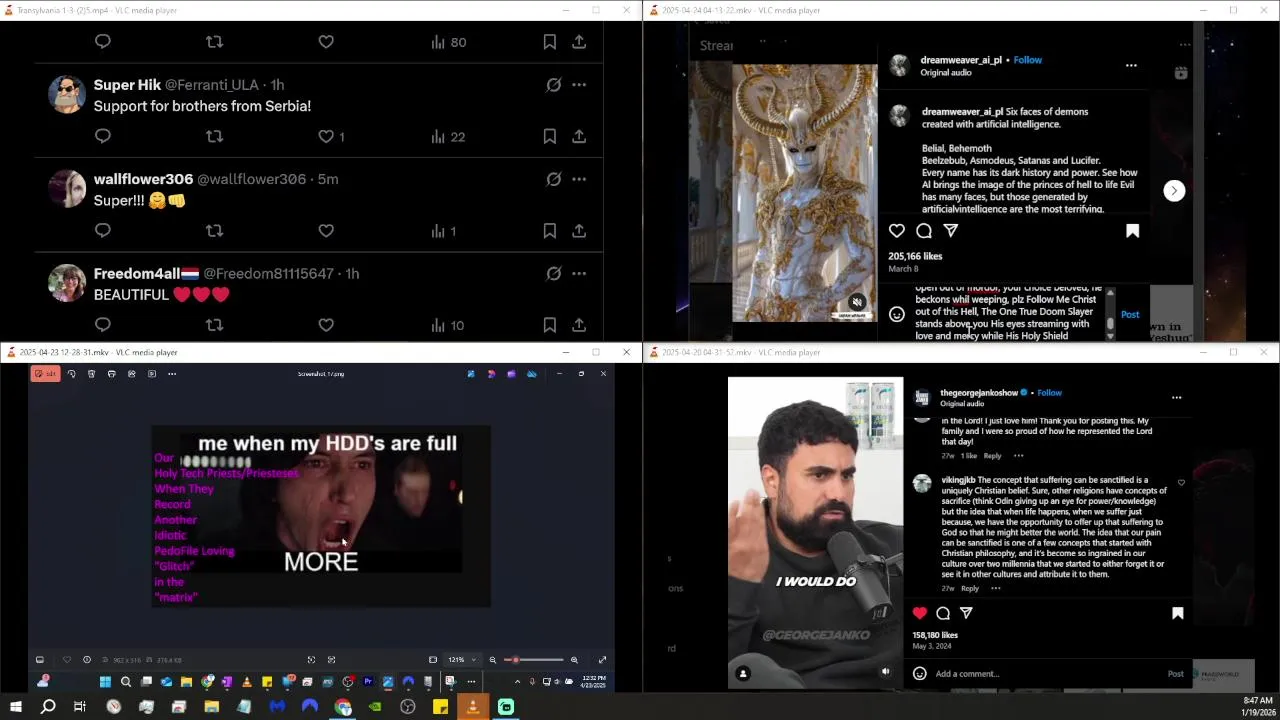
Task: Save thegeorgejankoshow post bookmark
Action: [1178, 613]
